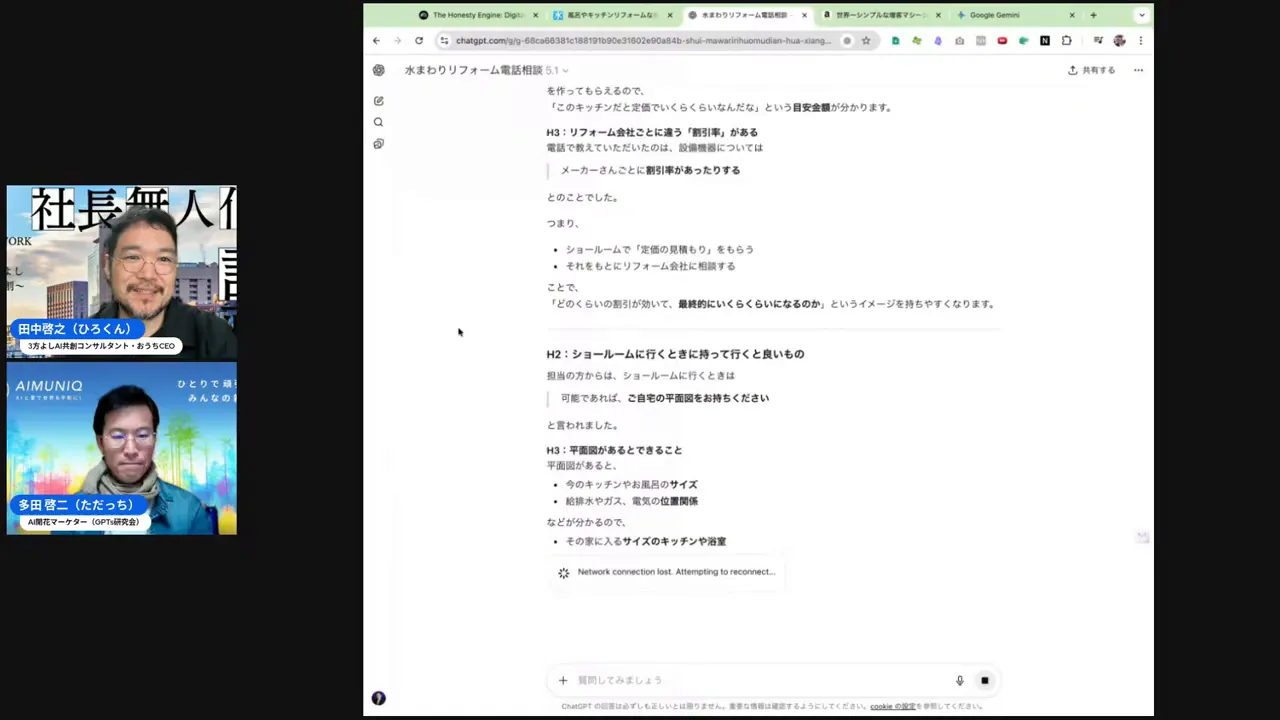Open the attachment plus icon in the message bar

[562, 680]
